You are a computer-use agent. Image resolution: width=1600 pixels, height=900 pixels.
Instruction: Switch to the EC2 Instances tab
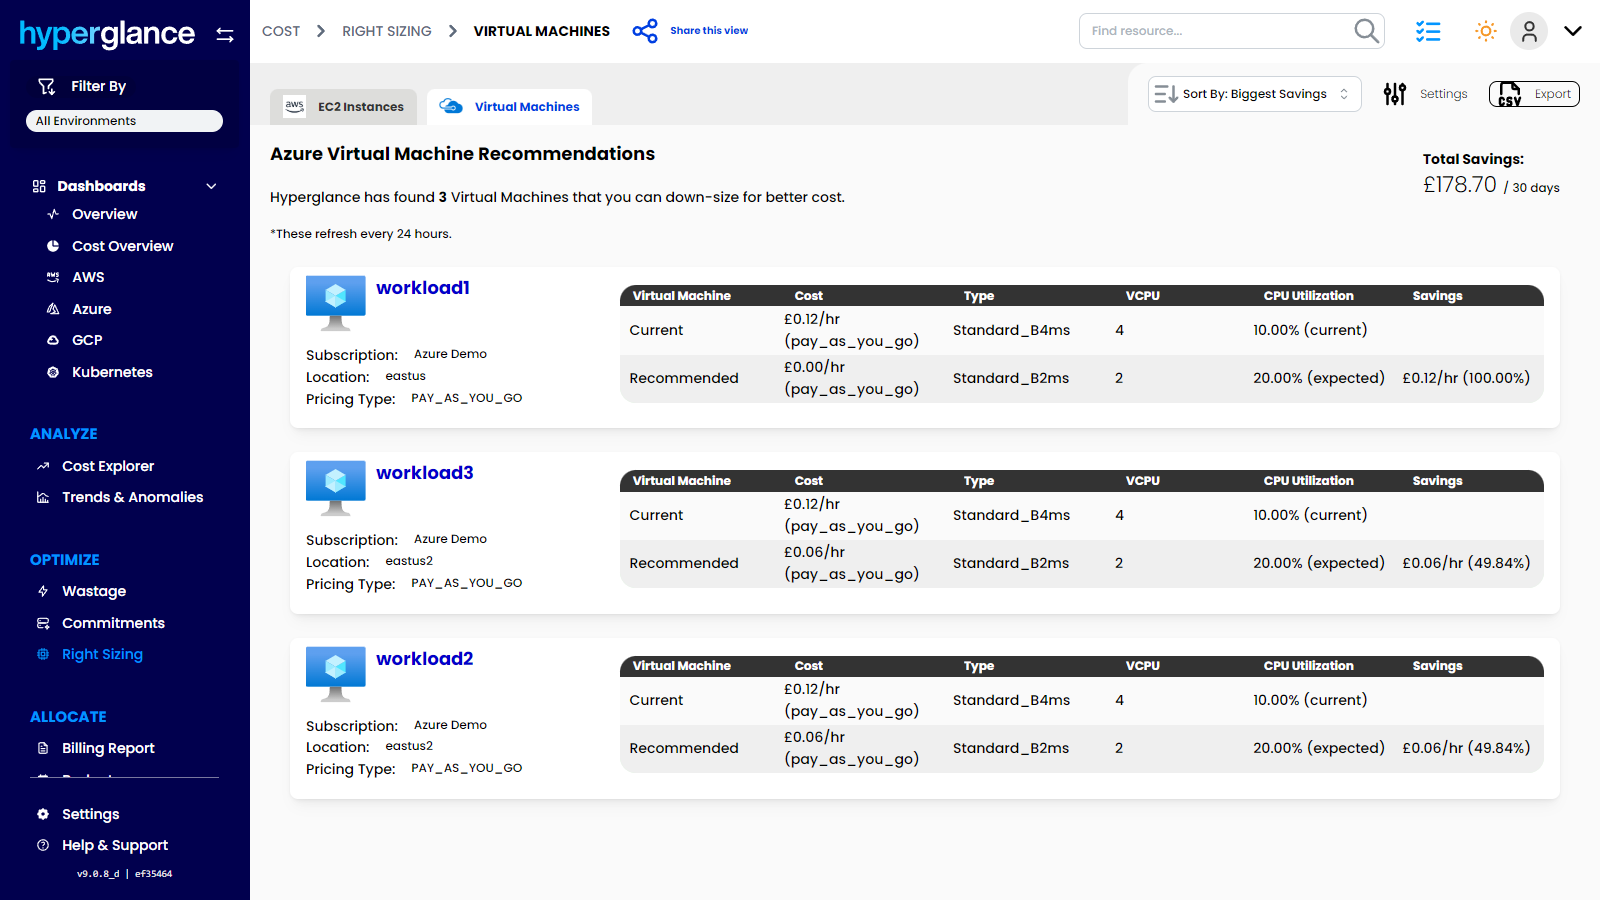pyautogui.click(x=344, y=107)
